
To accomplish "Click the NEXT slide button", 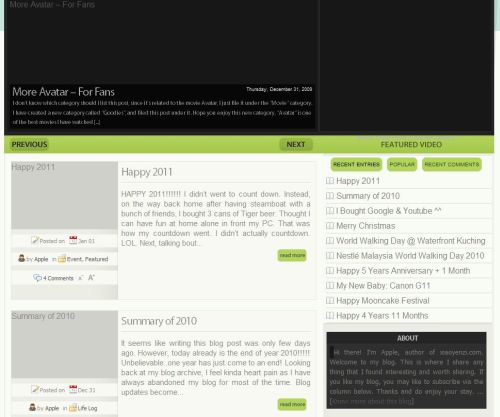I will [296, 144].
